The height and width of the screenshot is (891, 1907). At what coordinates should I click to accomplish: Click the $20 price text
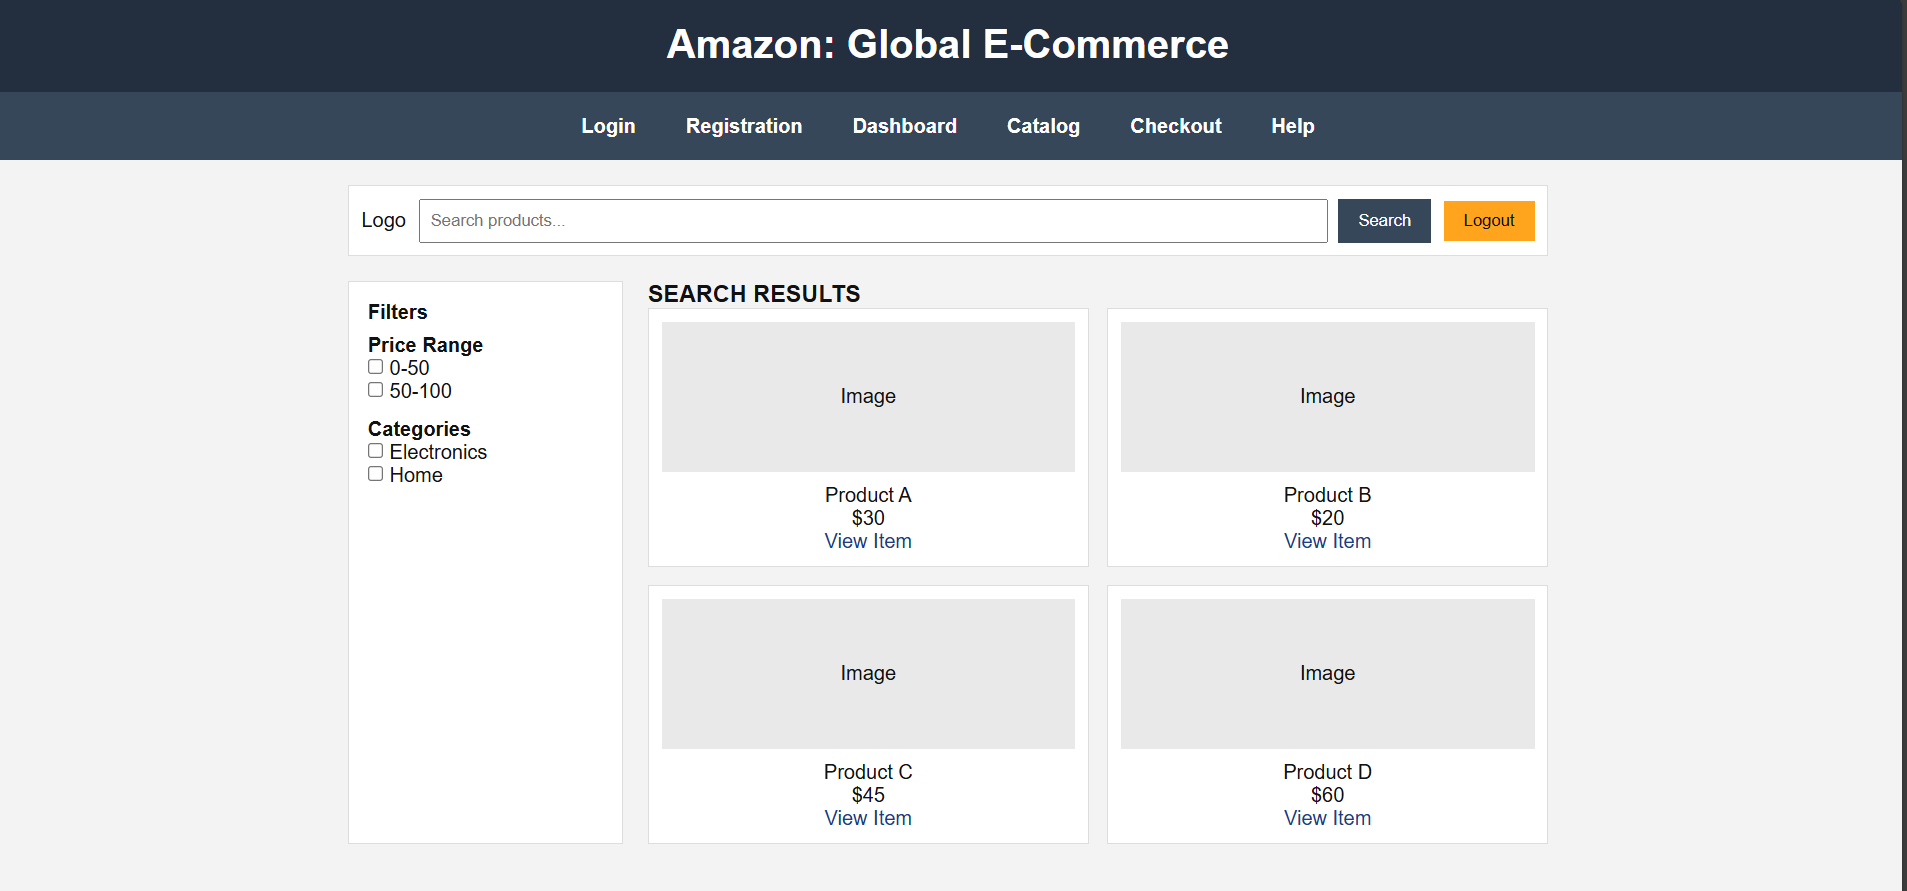(1327, 518)
